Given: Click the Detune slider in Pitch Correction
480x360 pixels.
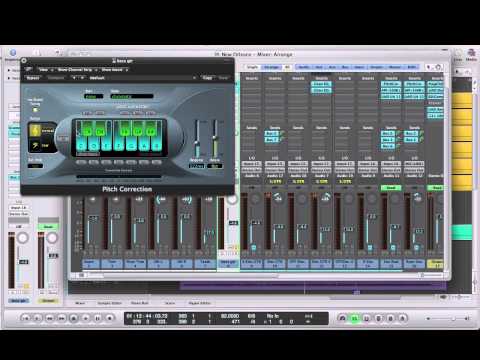Looking at the screenshot, I should coord(215,138).
